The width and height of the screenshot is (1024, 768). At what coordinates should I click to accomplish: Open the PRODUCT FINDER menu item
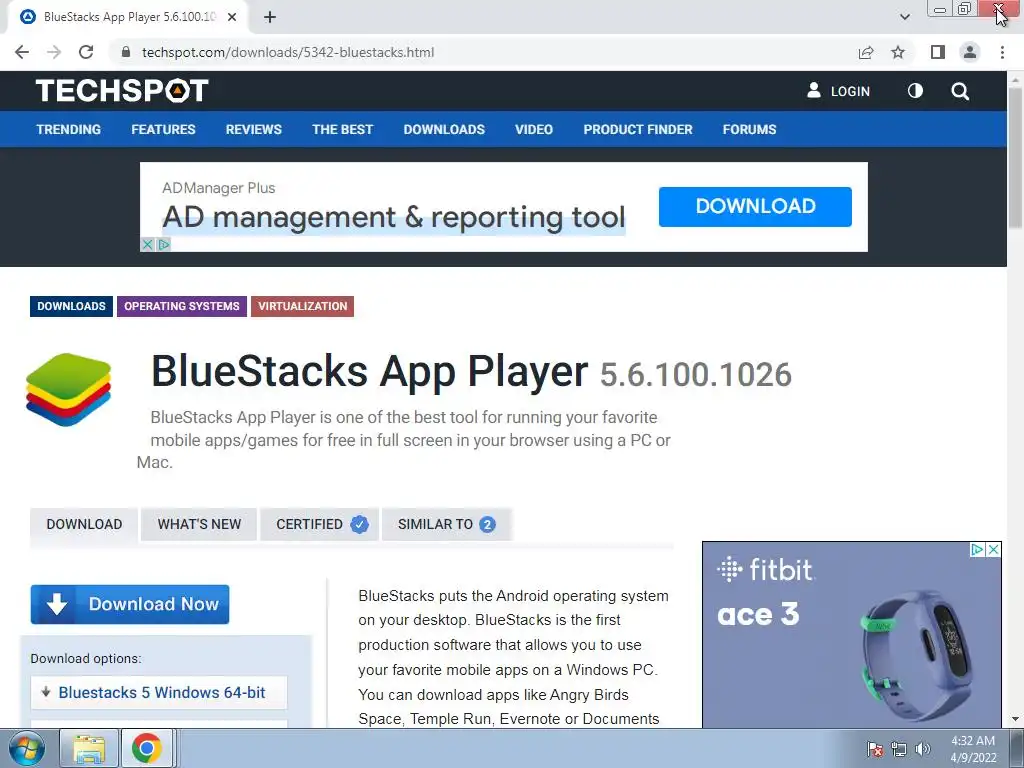[637, 129]
